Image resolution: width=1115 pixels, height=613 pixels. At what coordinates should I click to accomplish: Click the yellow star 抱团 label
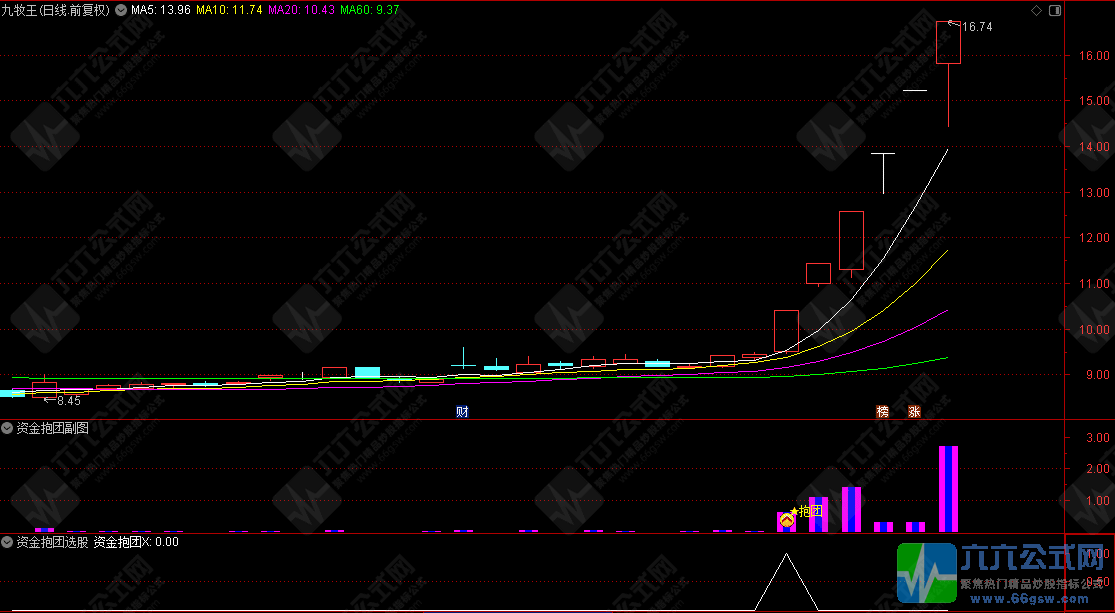point(806,511)
